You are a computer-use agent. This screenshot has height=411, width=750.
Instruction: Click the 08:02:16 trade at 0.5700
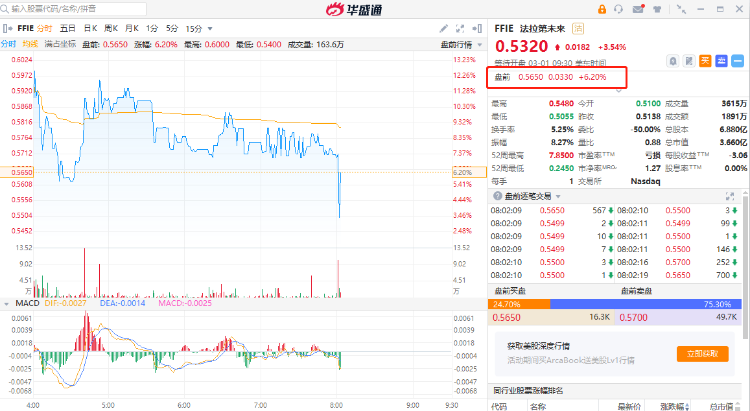[677, 262]
